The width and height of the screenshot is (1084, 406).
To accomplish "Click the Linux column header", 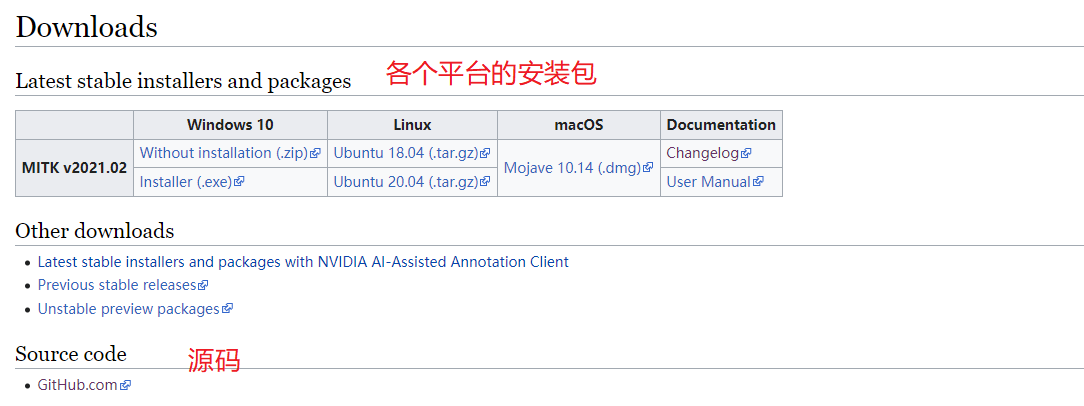I will click(x=413, y=125).
